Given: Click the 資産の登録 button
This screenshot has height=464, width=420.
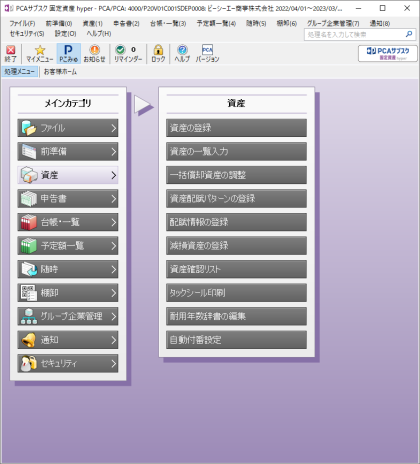Looking at the screenshot, I should click(236, 128).
